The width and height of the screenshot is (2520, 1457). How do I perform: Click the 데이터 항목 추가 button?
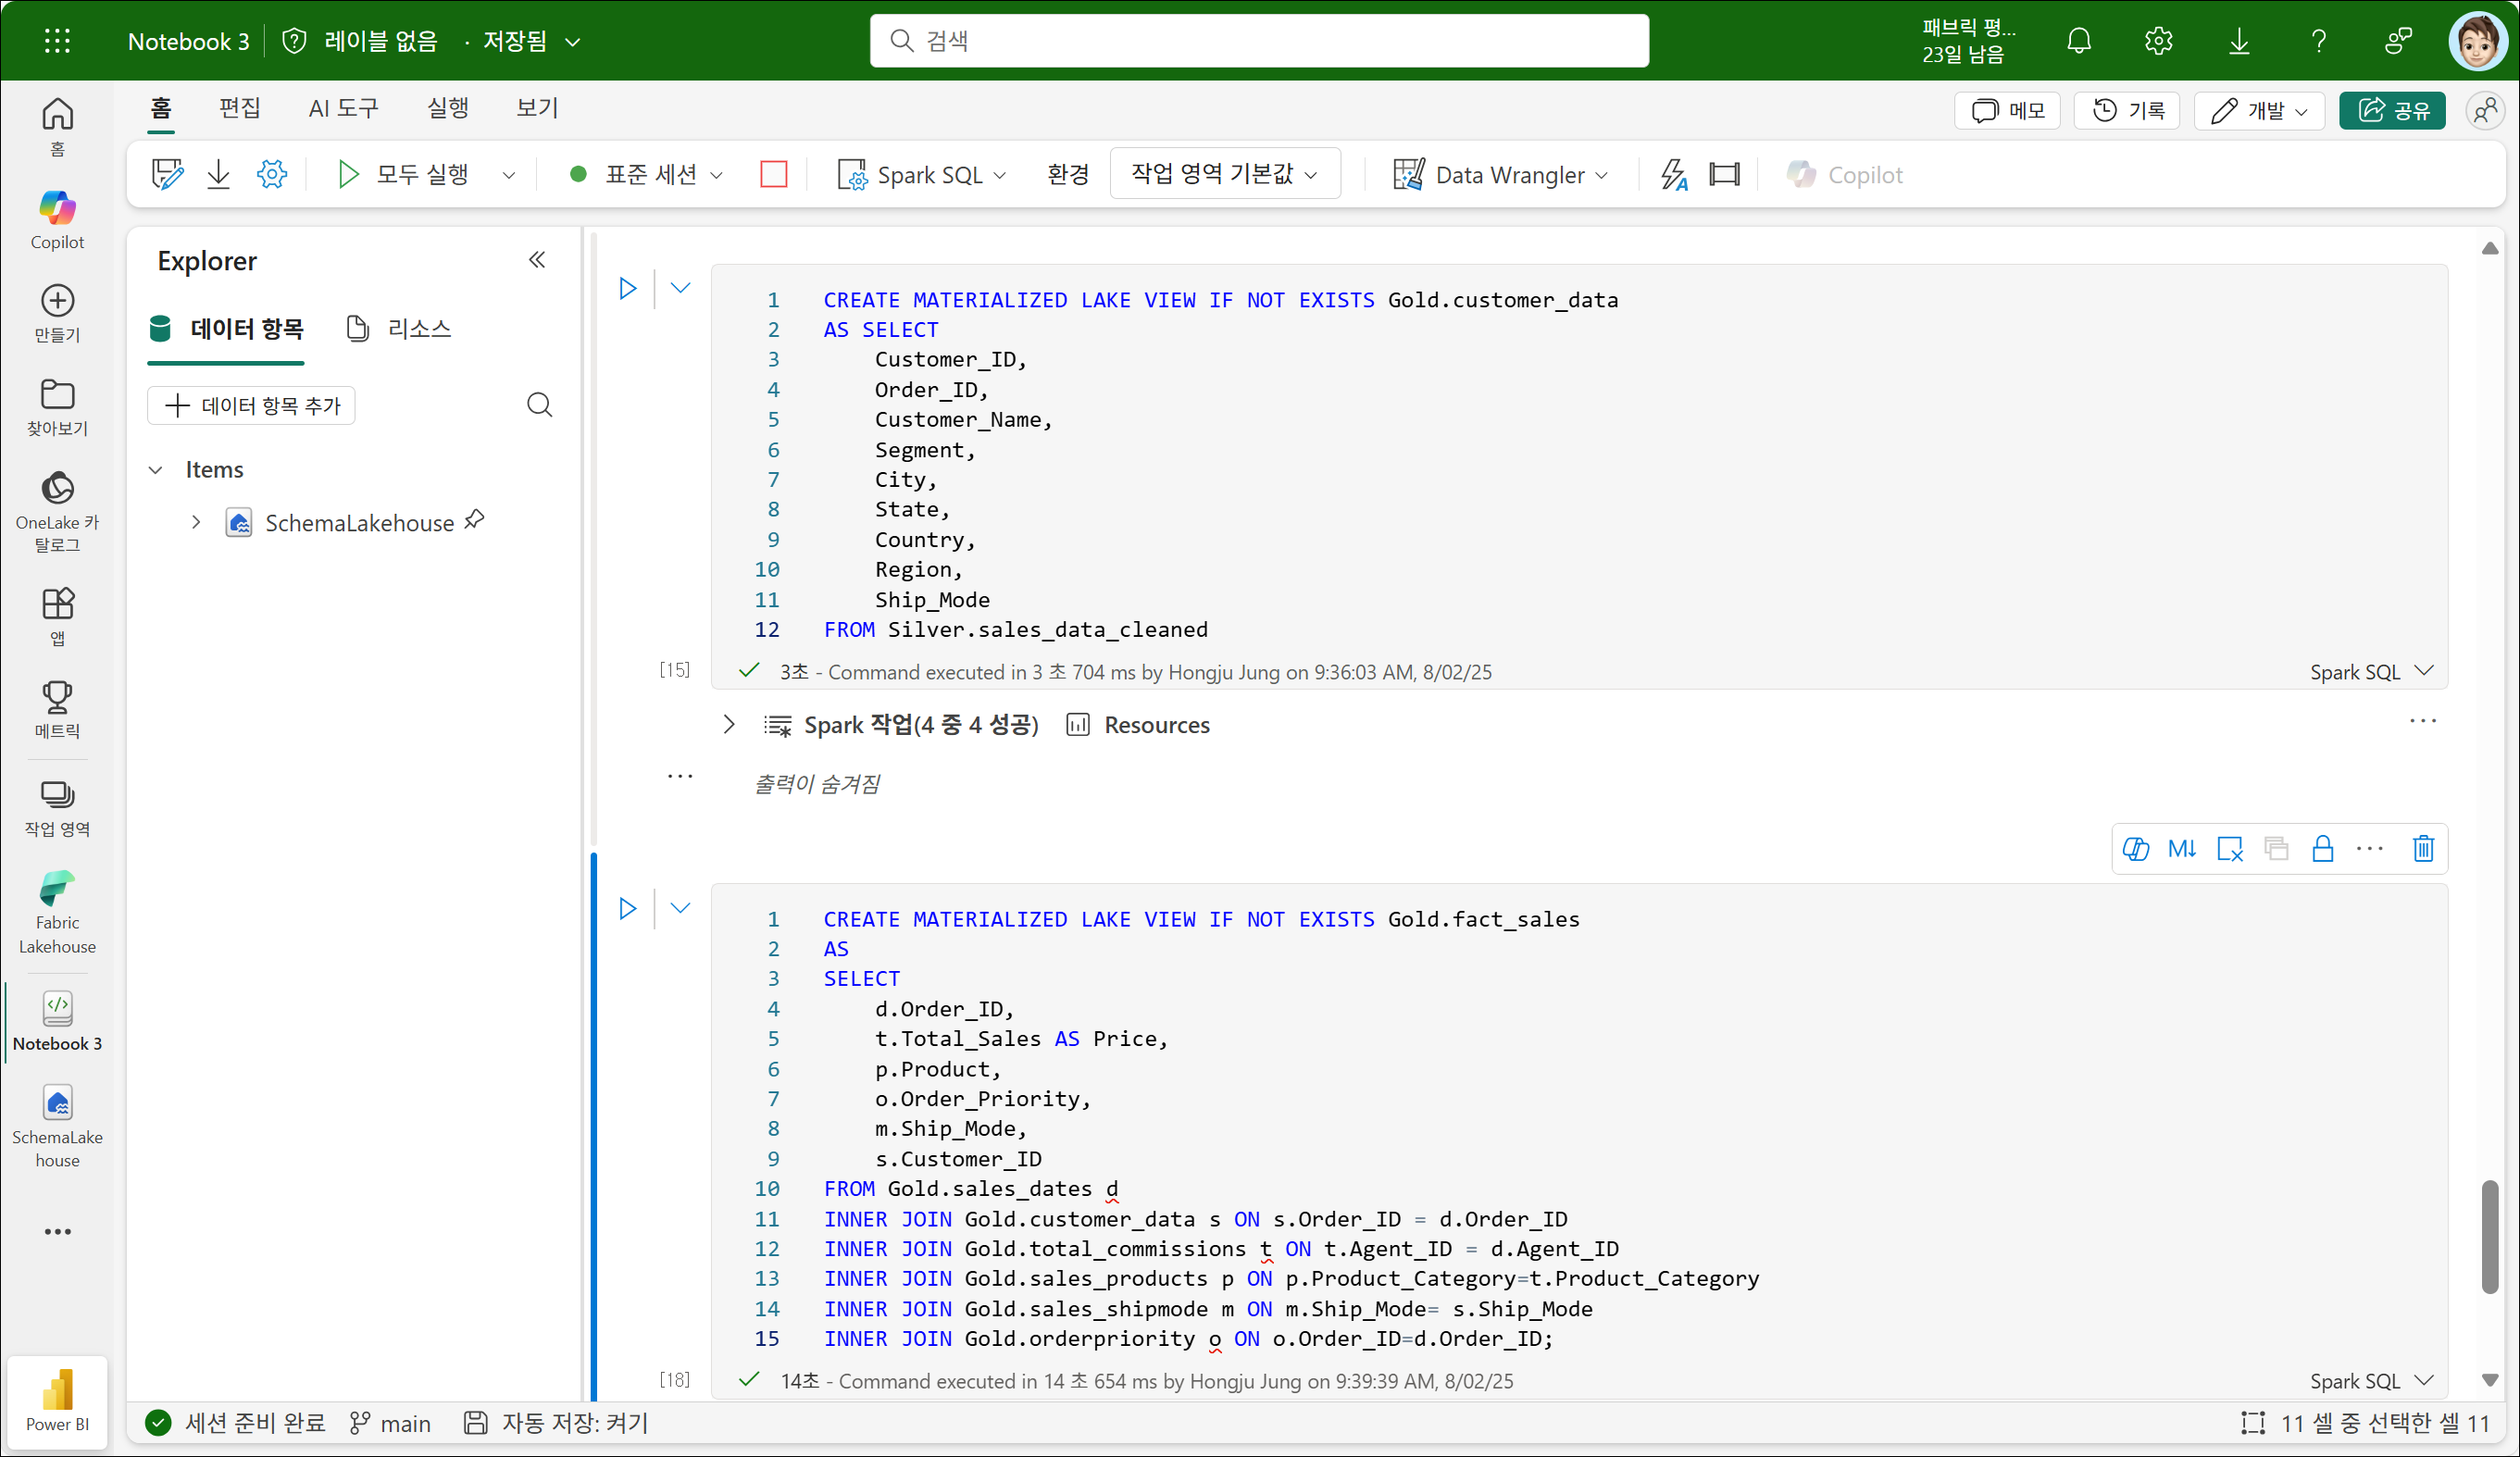pyautogui.click(x=251, y=405)
